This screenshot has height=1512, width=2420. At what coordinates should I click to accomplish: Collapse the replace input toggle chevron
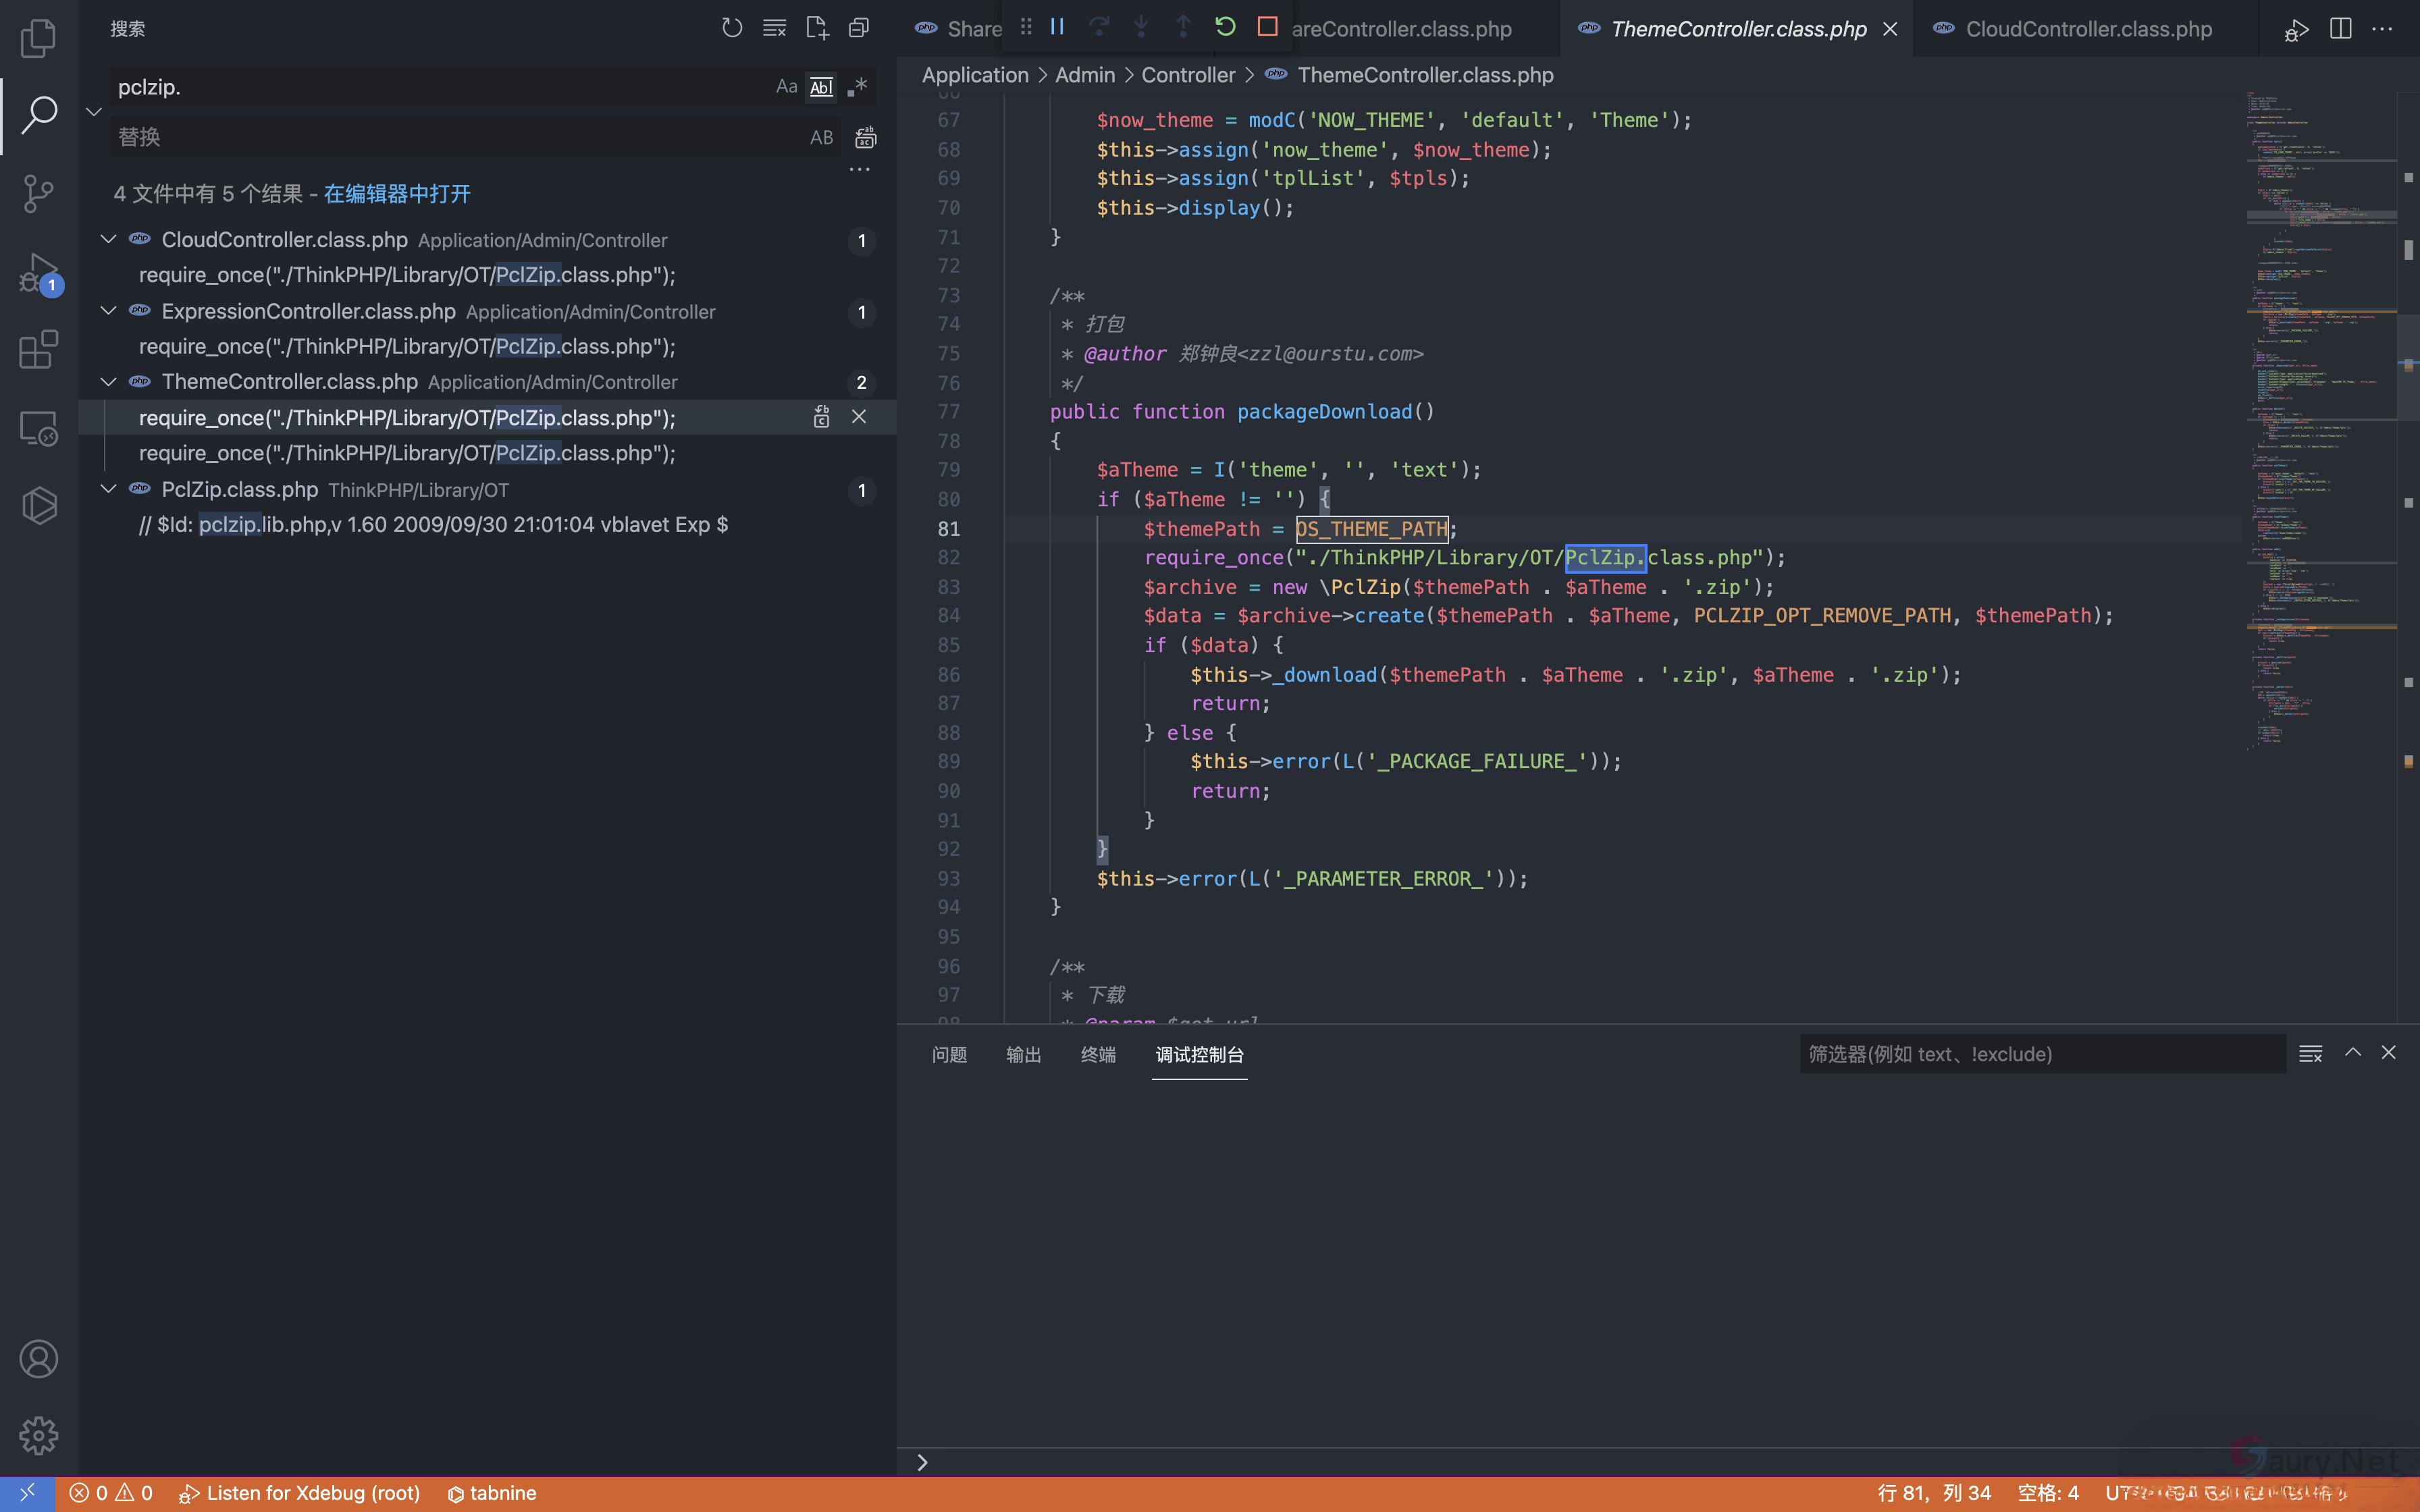pyautogui.click(x=94, y=112)
